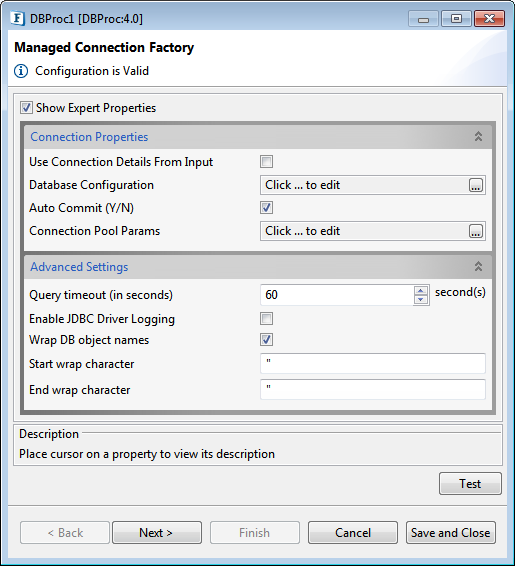Enable JDBC Driver Logging checkbox
This screenshot has height=566, width=515.
pyautogui.click(x=266, y=319)
